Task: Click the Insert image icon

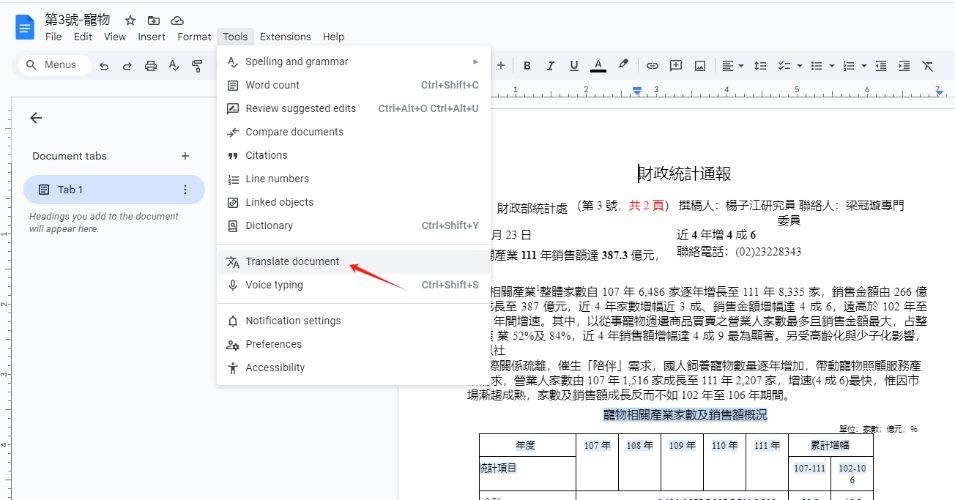Action: coord(700,66)
